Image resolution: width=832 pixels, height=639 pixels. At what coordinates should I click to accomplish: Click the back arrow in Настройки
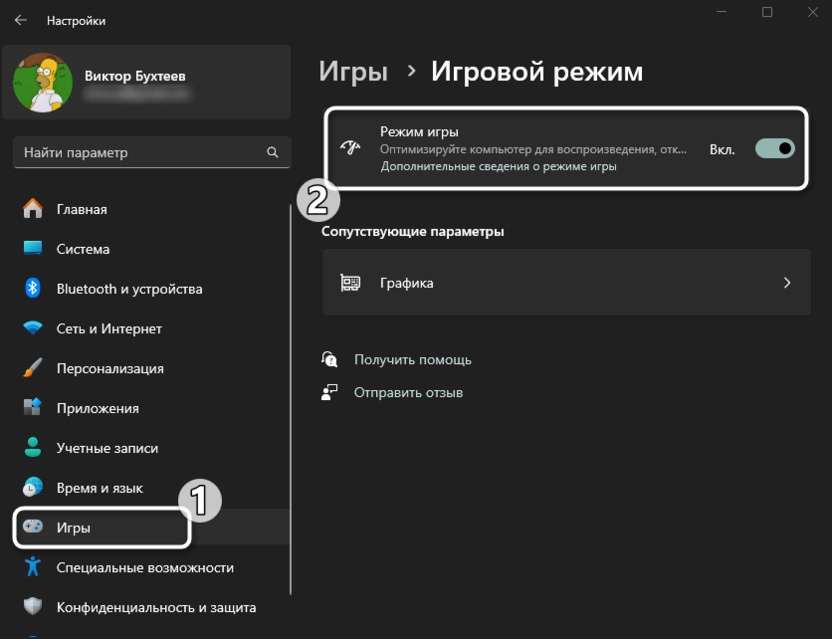click(20, 20)
